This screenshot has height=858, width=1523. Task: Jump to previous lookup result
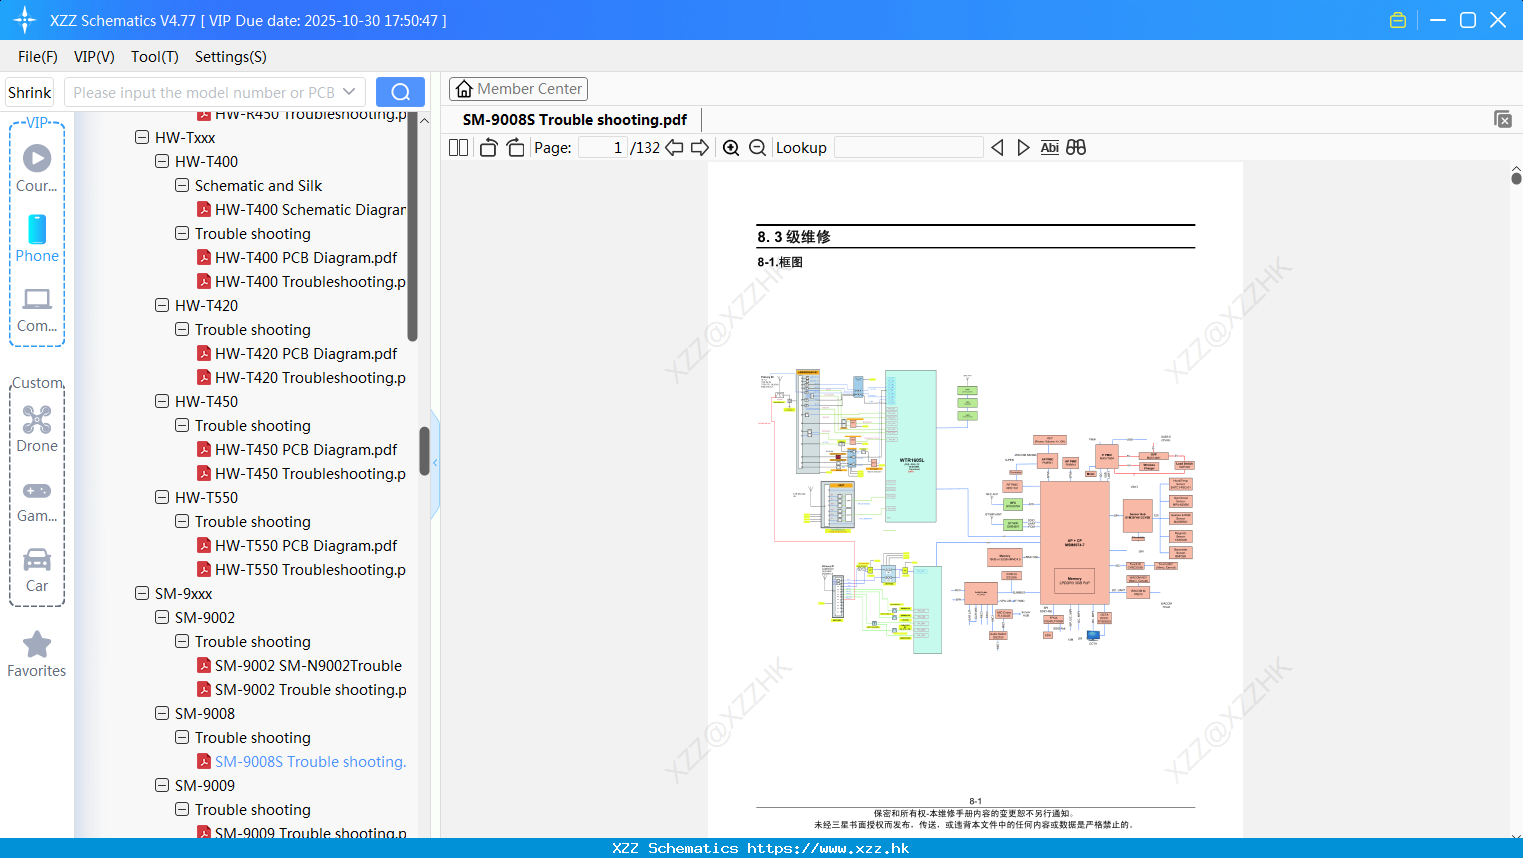coord(997,148)
